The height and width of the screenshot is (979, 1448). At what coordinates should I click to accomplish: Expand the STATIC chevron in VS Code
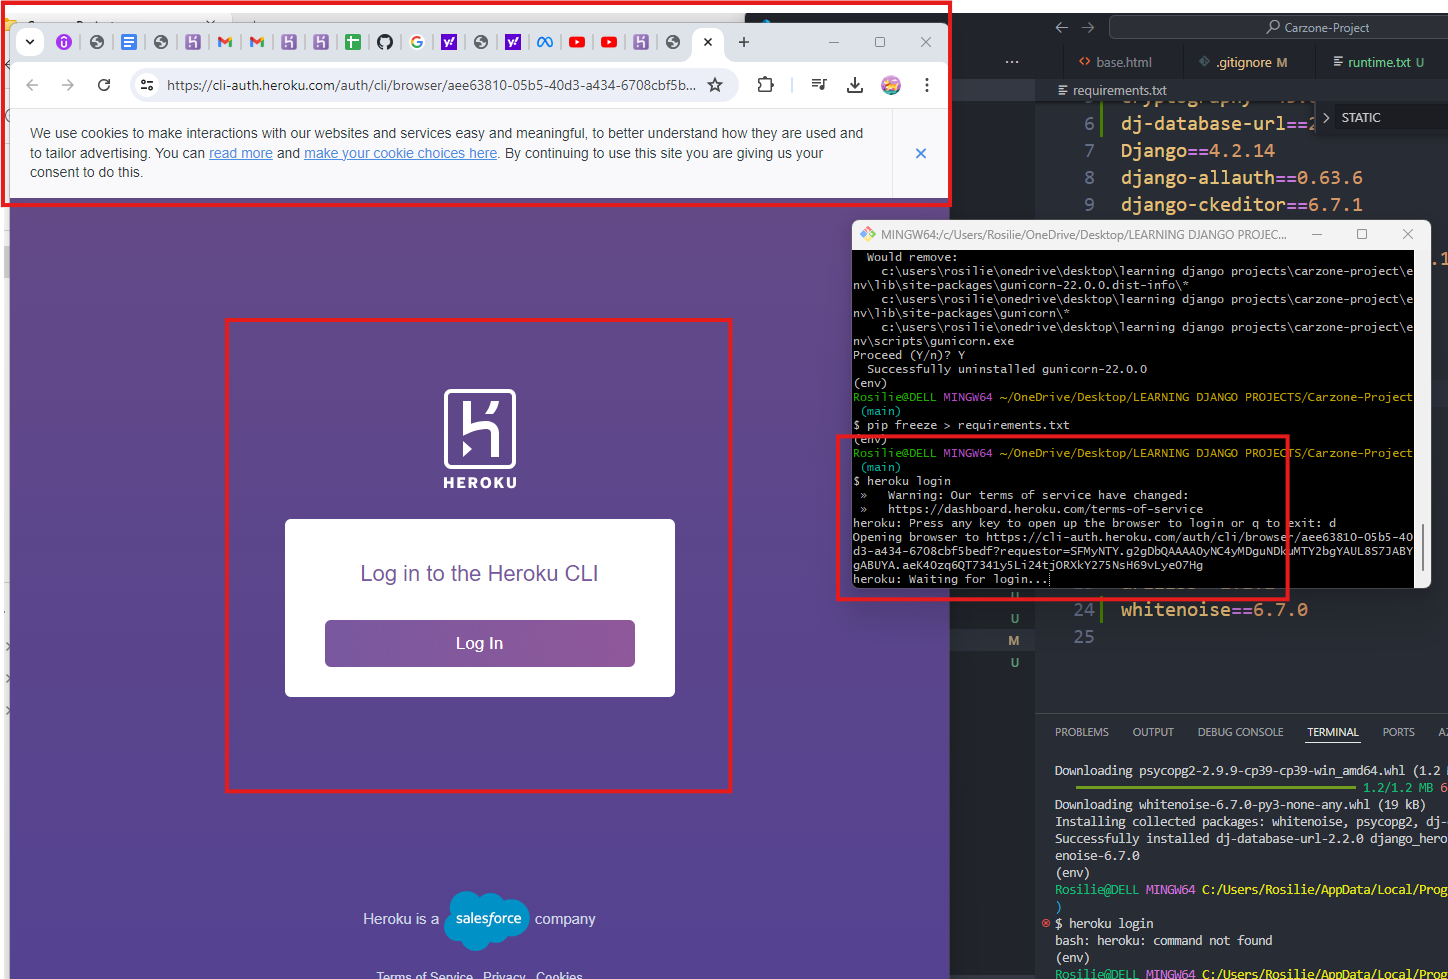click(1326, 118)
